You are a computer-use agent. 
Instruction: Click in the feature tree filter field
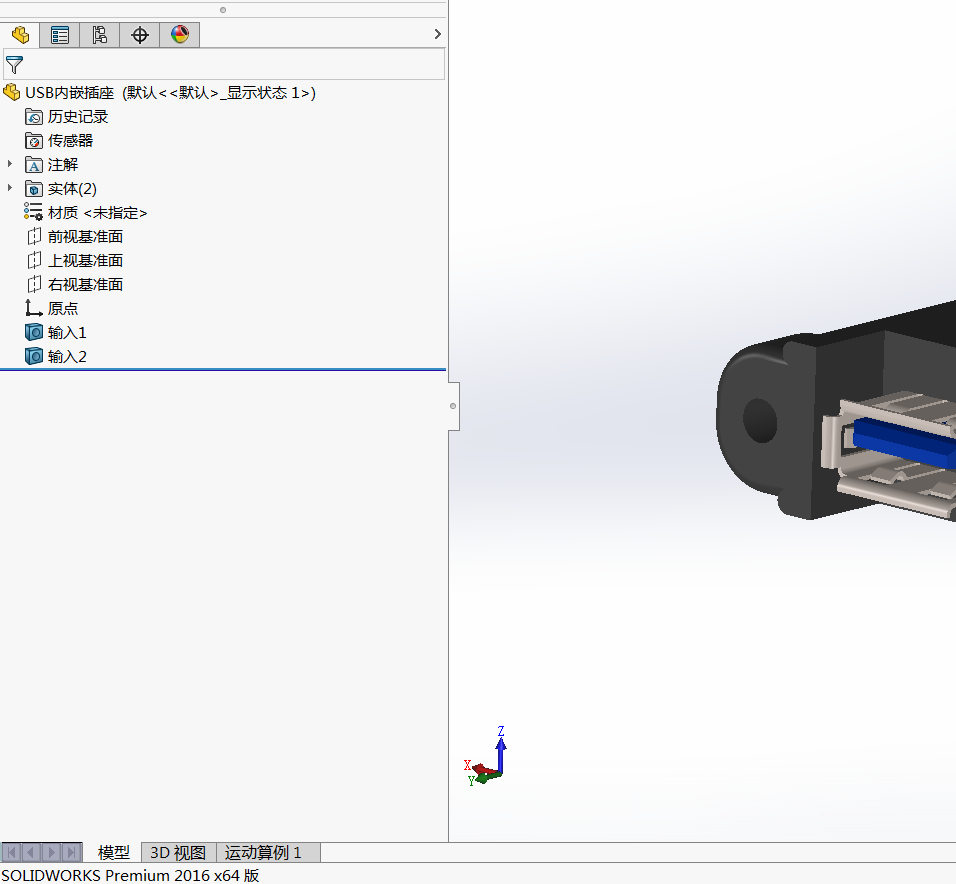(230, 65)
